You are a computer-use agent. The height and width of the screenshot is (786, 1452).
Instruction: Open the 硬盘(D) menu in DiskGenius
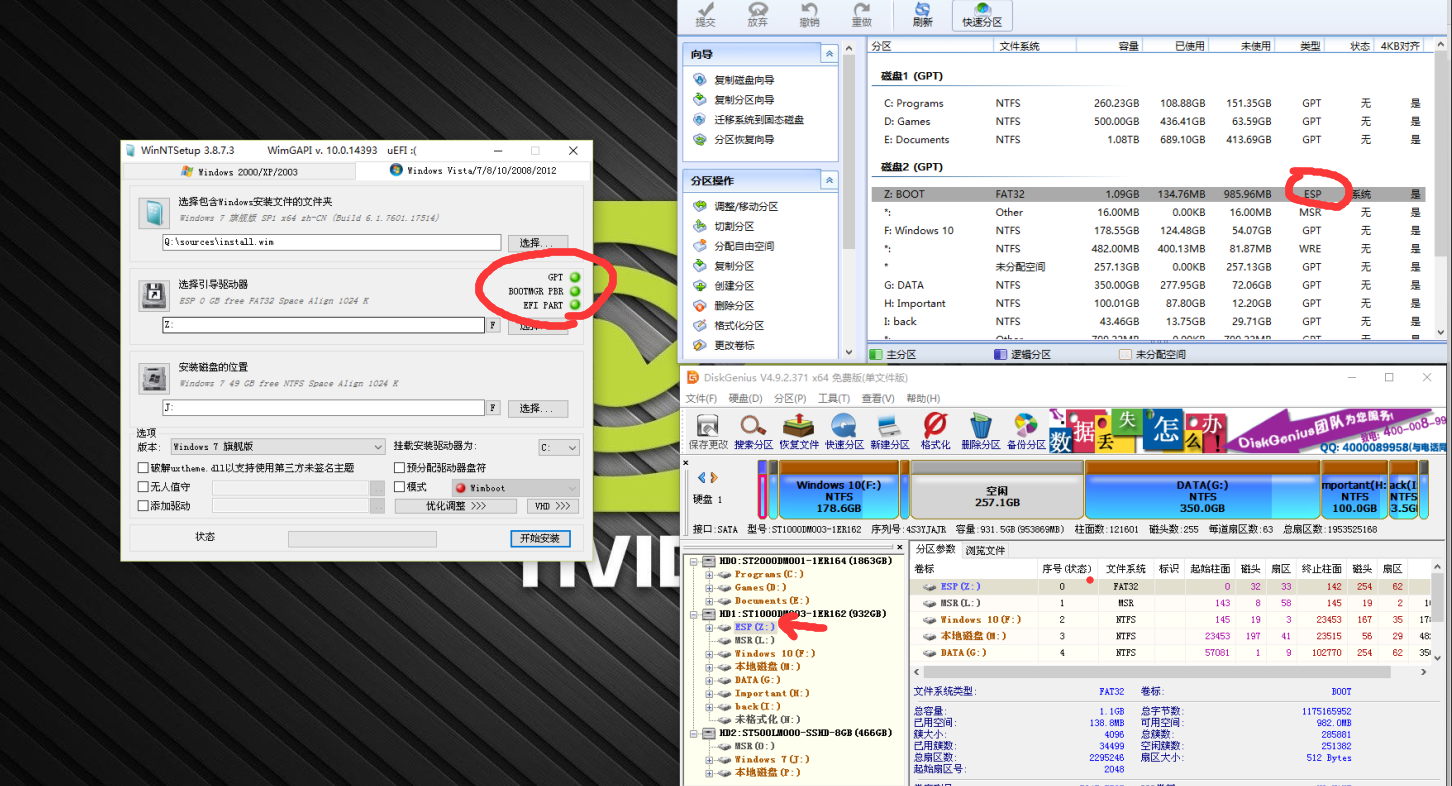(746, 398)
